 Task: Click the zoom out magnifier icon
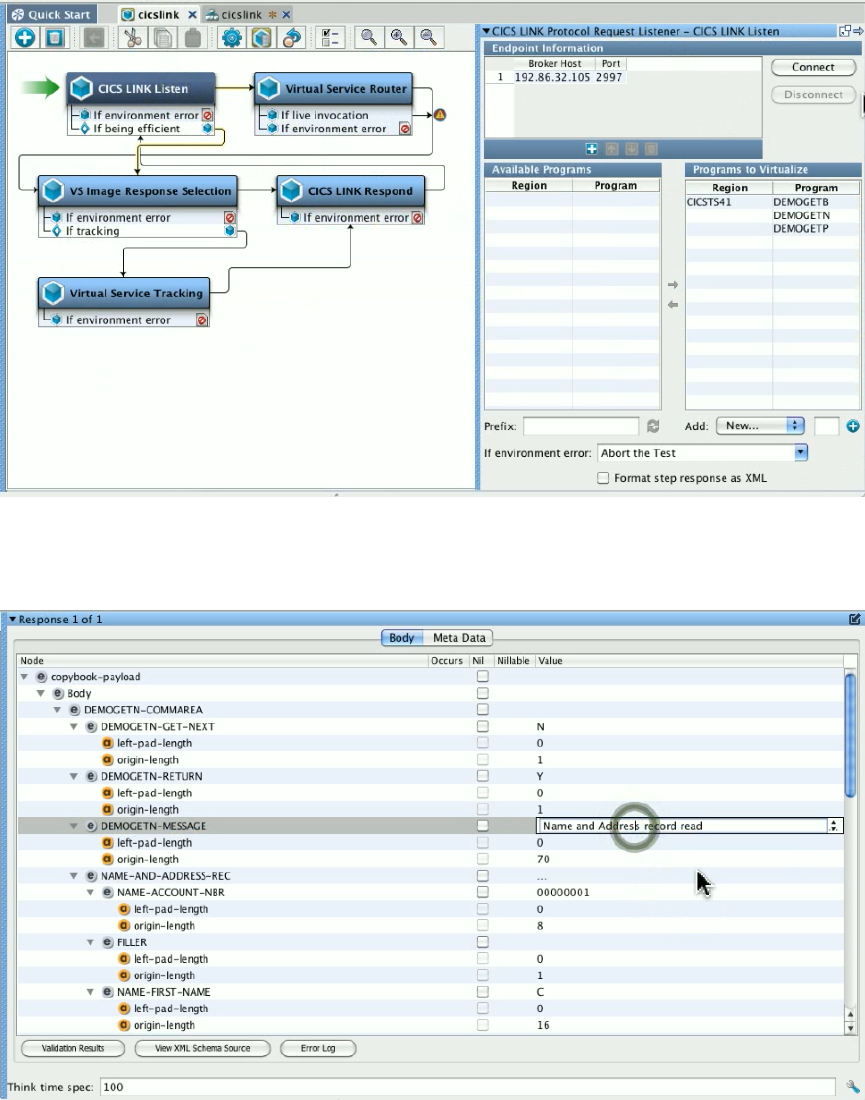429,37
